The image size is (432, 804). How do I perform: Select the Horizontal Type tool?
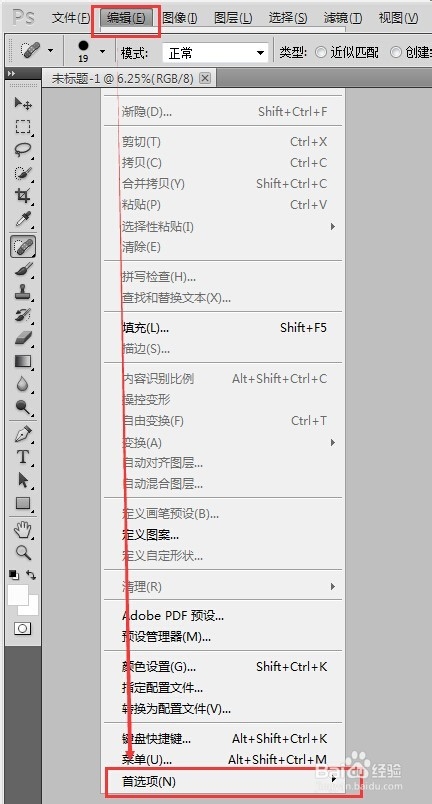click(x=23, y=457)
